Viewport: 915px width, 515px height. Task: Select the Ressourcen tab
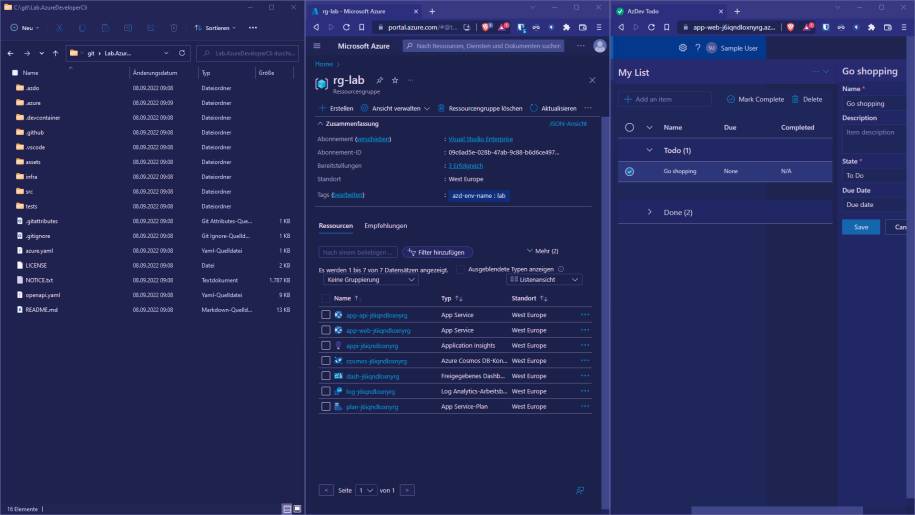(x=336, y=226)
